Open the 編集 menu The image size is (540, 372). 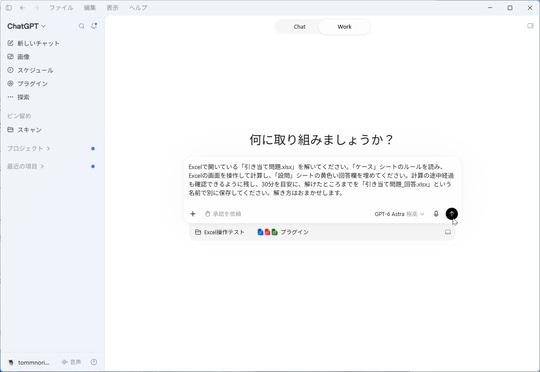[90, 8]
